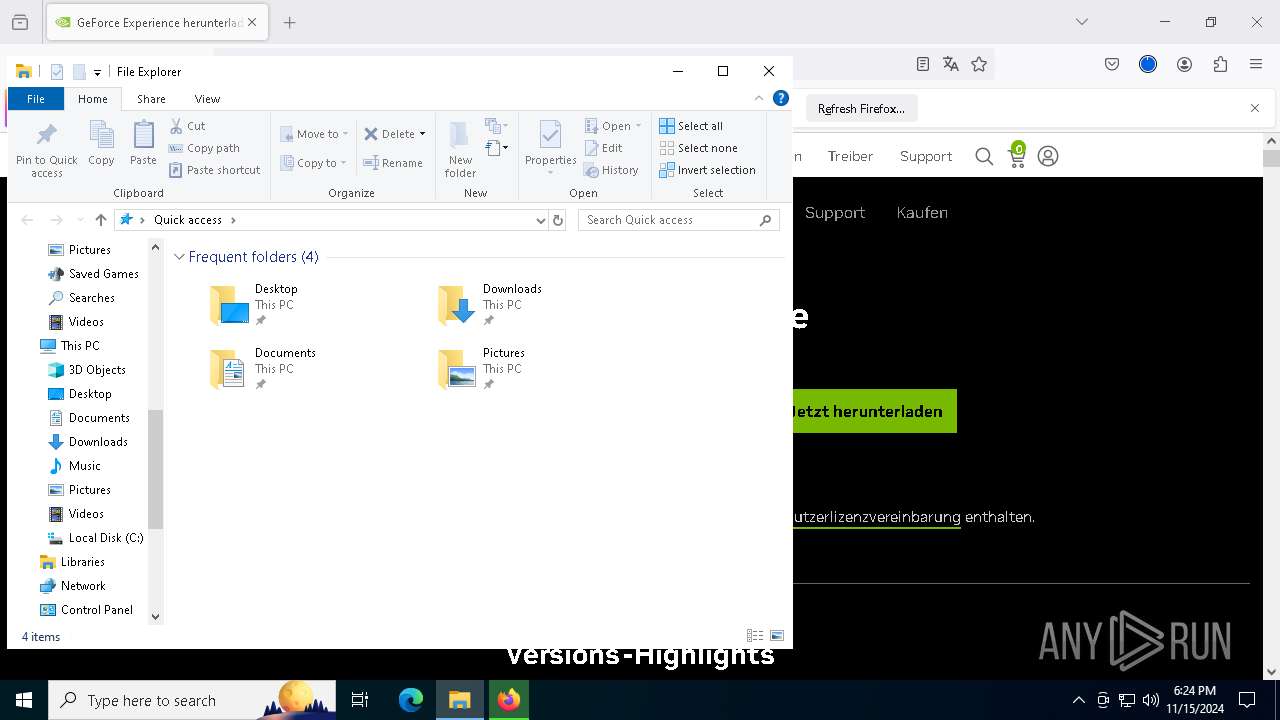
Task: Open Control Panel in navigation pane
Action: tap(86, 610)
